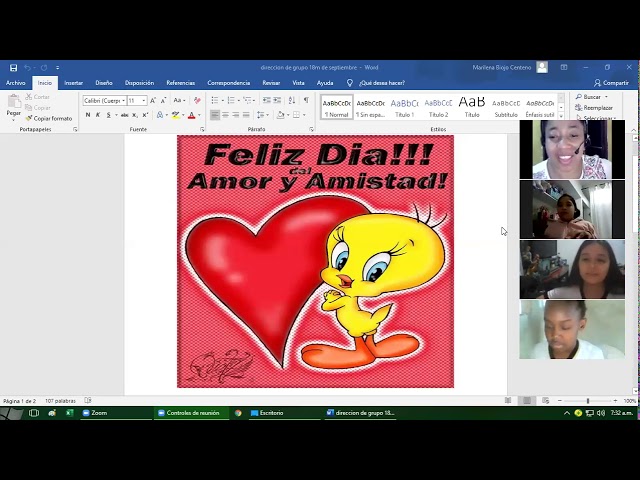Open the Disposición tab

click(139, 83)
